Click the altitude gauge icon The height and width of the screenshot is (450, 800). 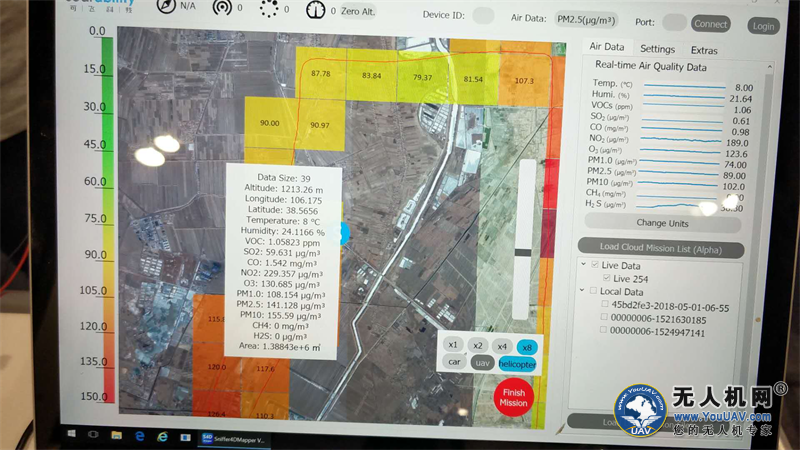click(318, 10)
